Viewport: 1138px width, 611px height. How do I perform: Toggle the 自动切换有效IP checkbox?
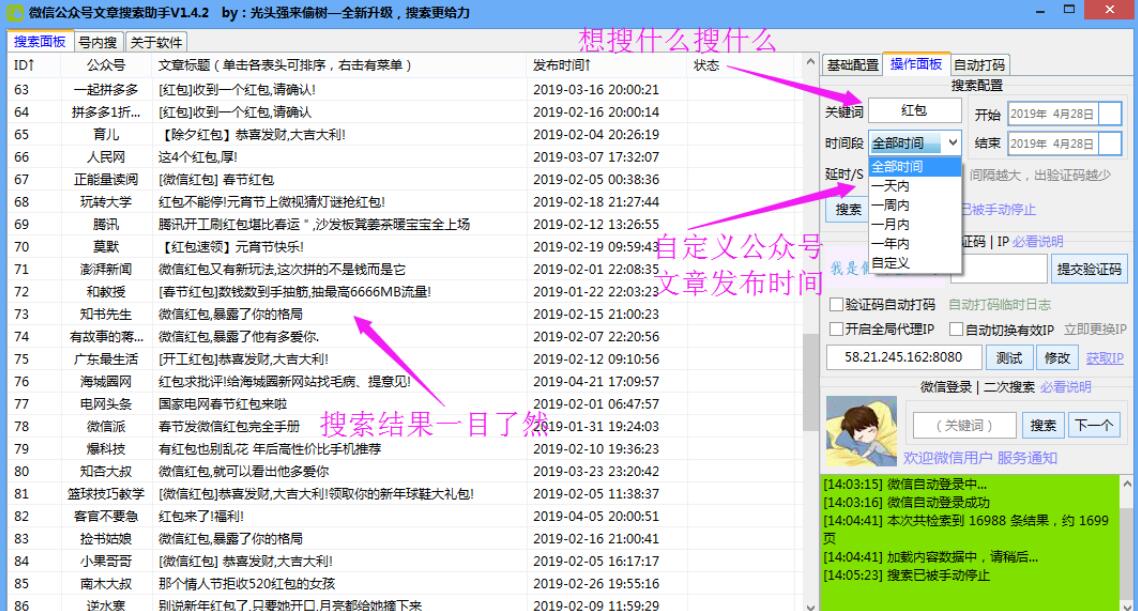[957, 329]
